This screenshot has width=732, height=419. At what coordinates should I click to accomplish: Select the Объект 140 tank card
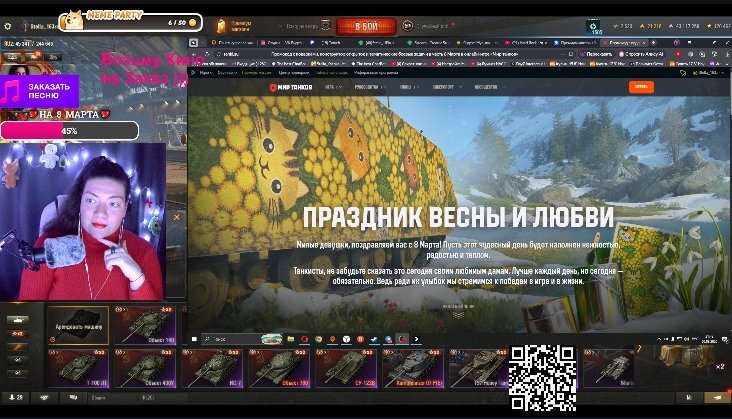[145, 325]
